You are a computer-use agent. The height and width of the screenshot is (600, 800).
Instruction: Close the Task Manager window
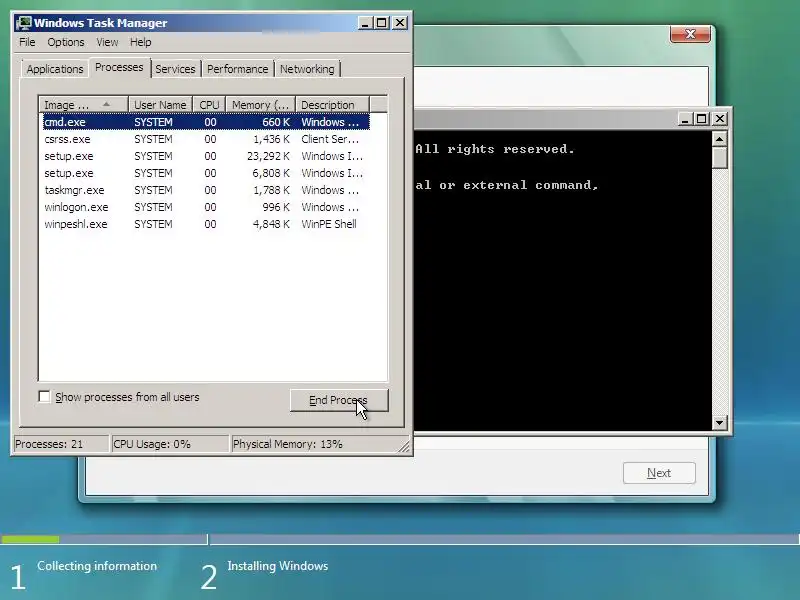400,23
